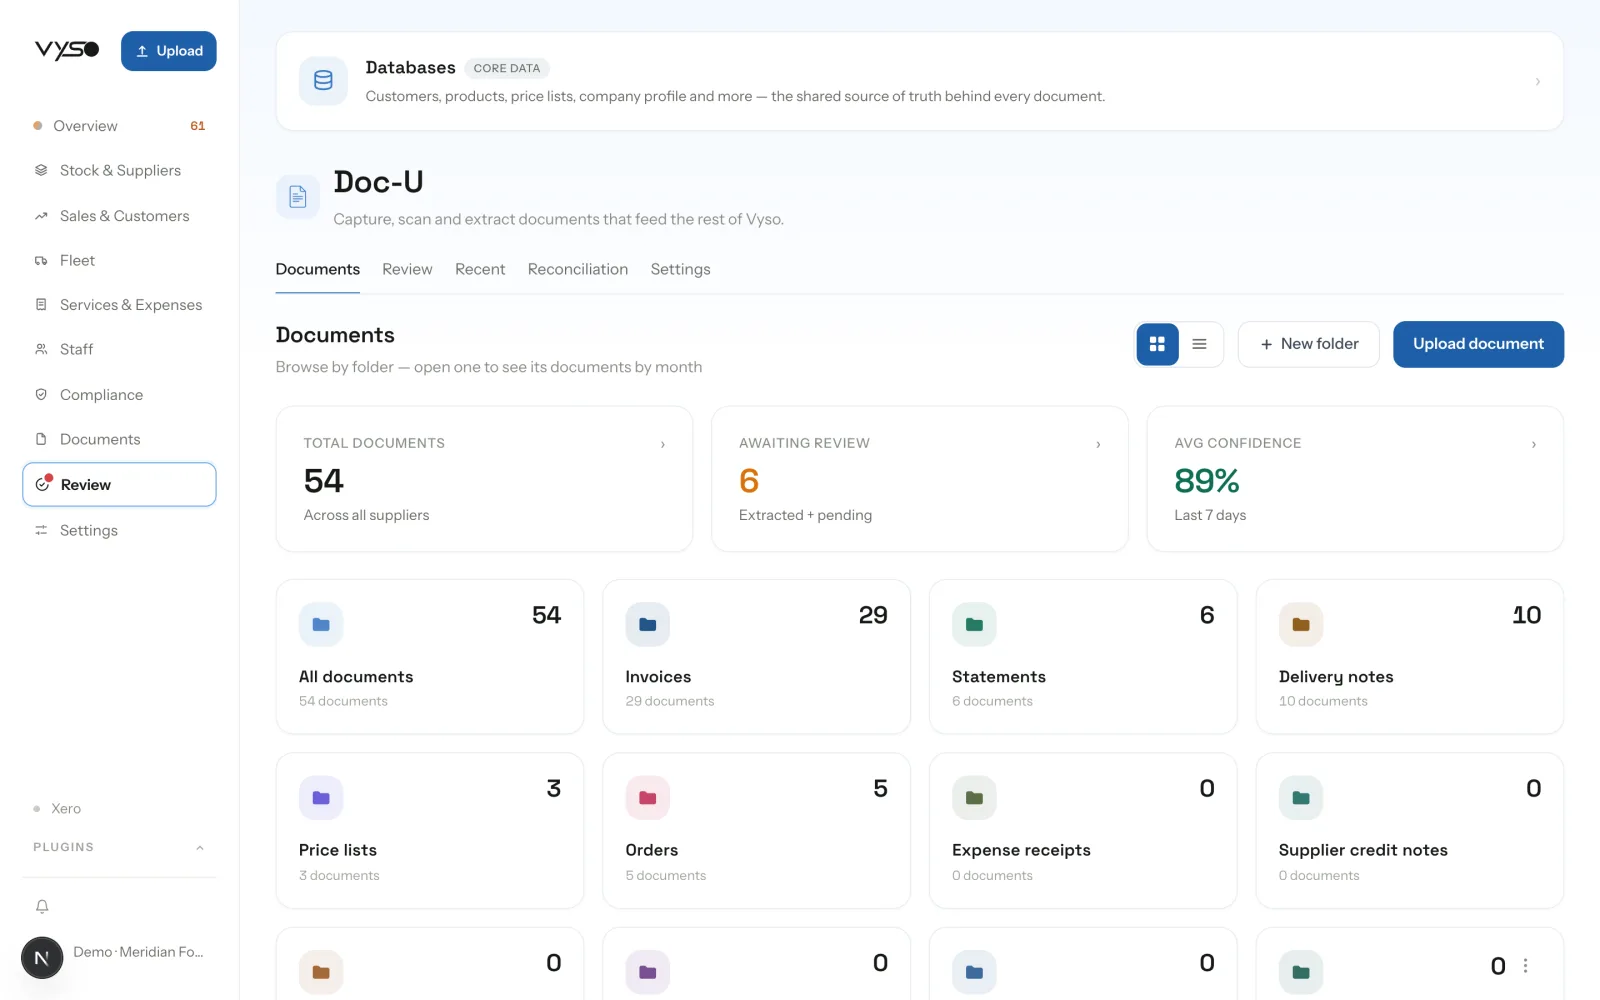Click the 89% confidence value
Screen dimensions: 1600x1000
click(x=1207, y=481)
